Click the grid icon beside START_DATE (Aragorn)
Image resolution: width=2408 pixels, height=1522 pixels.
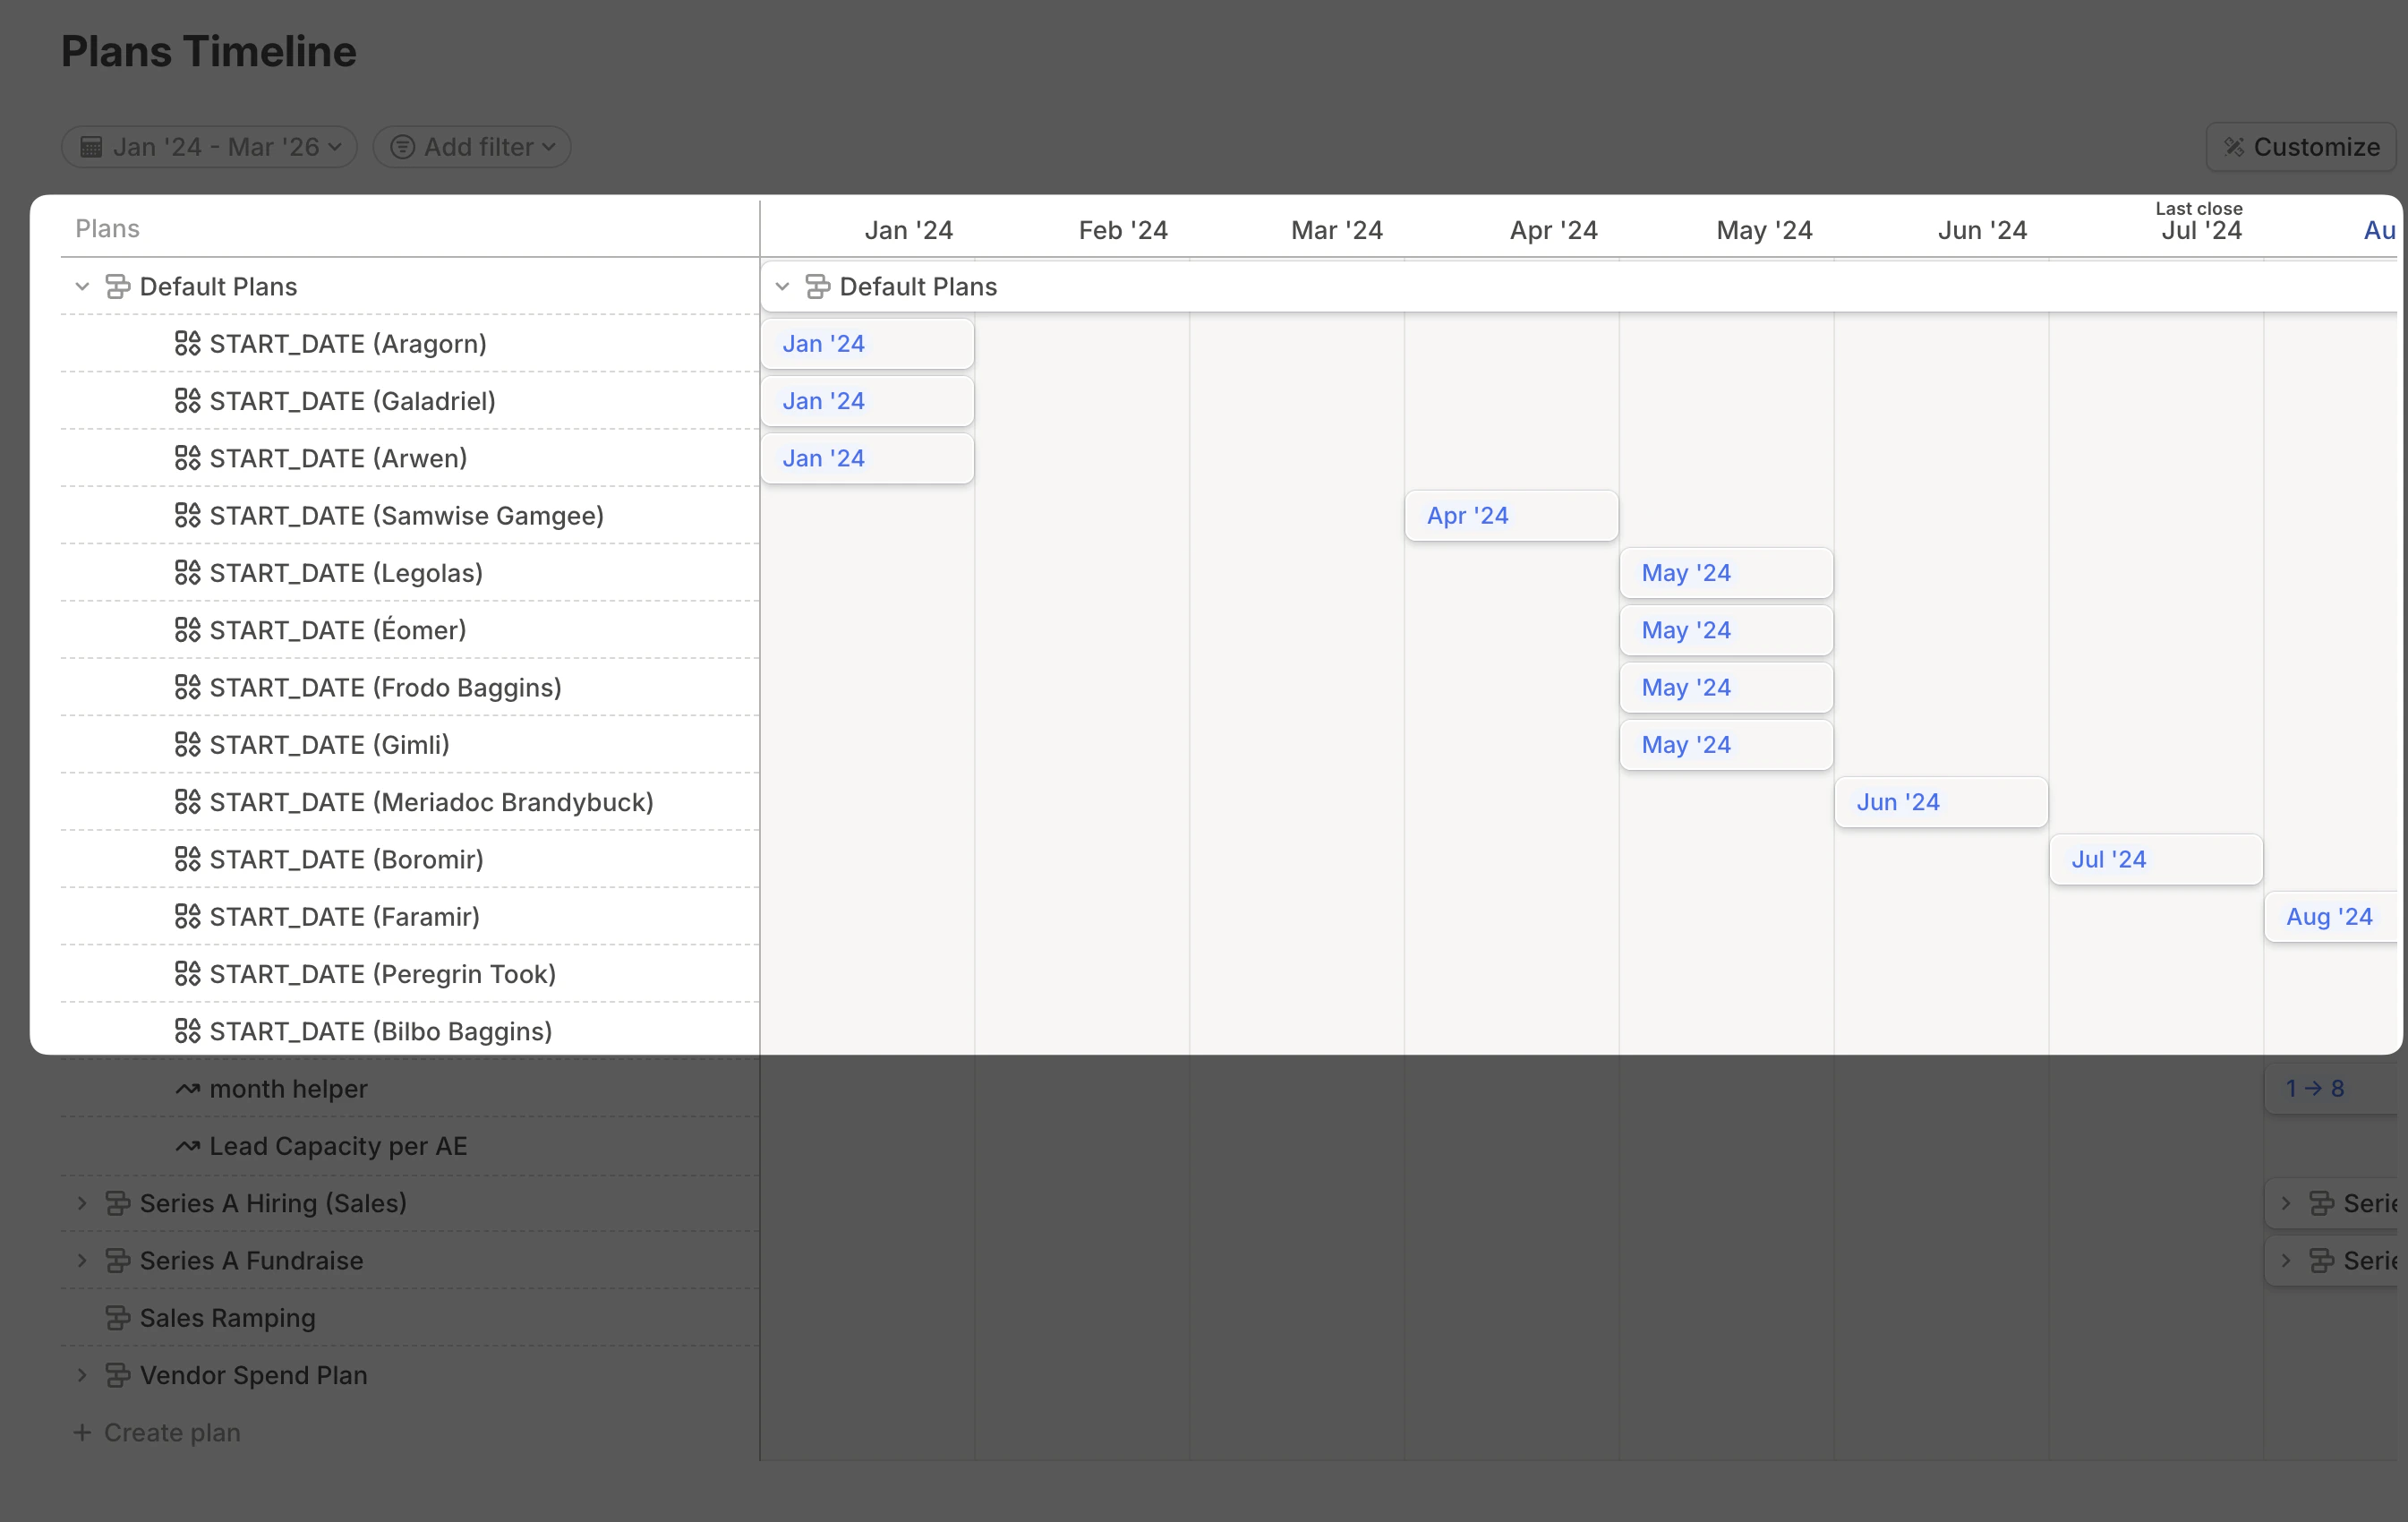(x=187, y=343)
